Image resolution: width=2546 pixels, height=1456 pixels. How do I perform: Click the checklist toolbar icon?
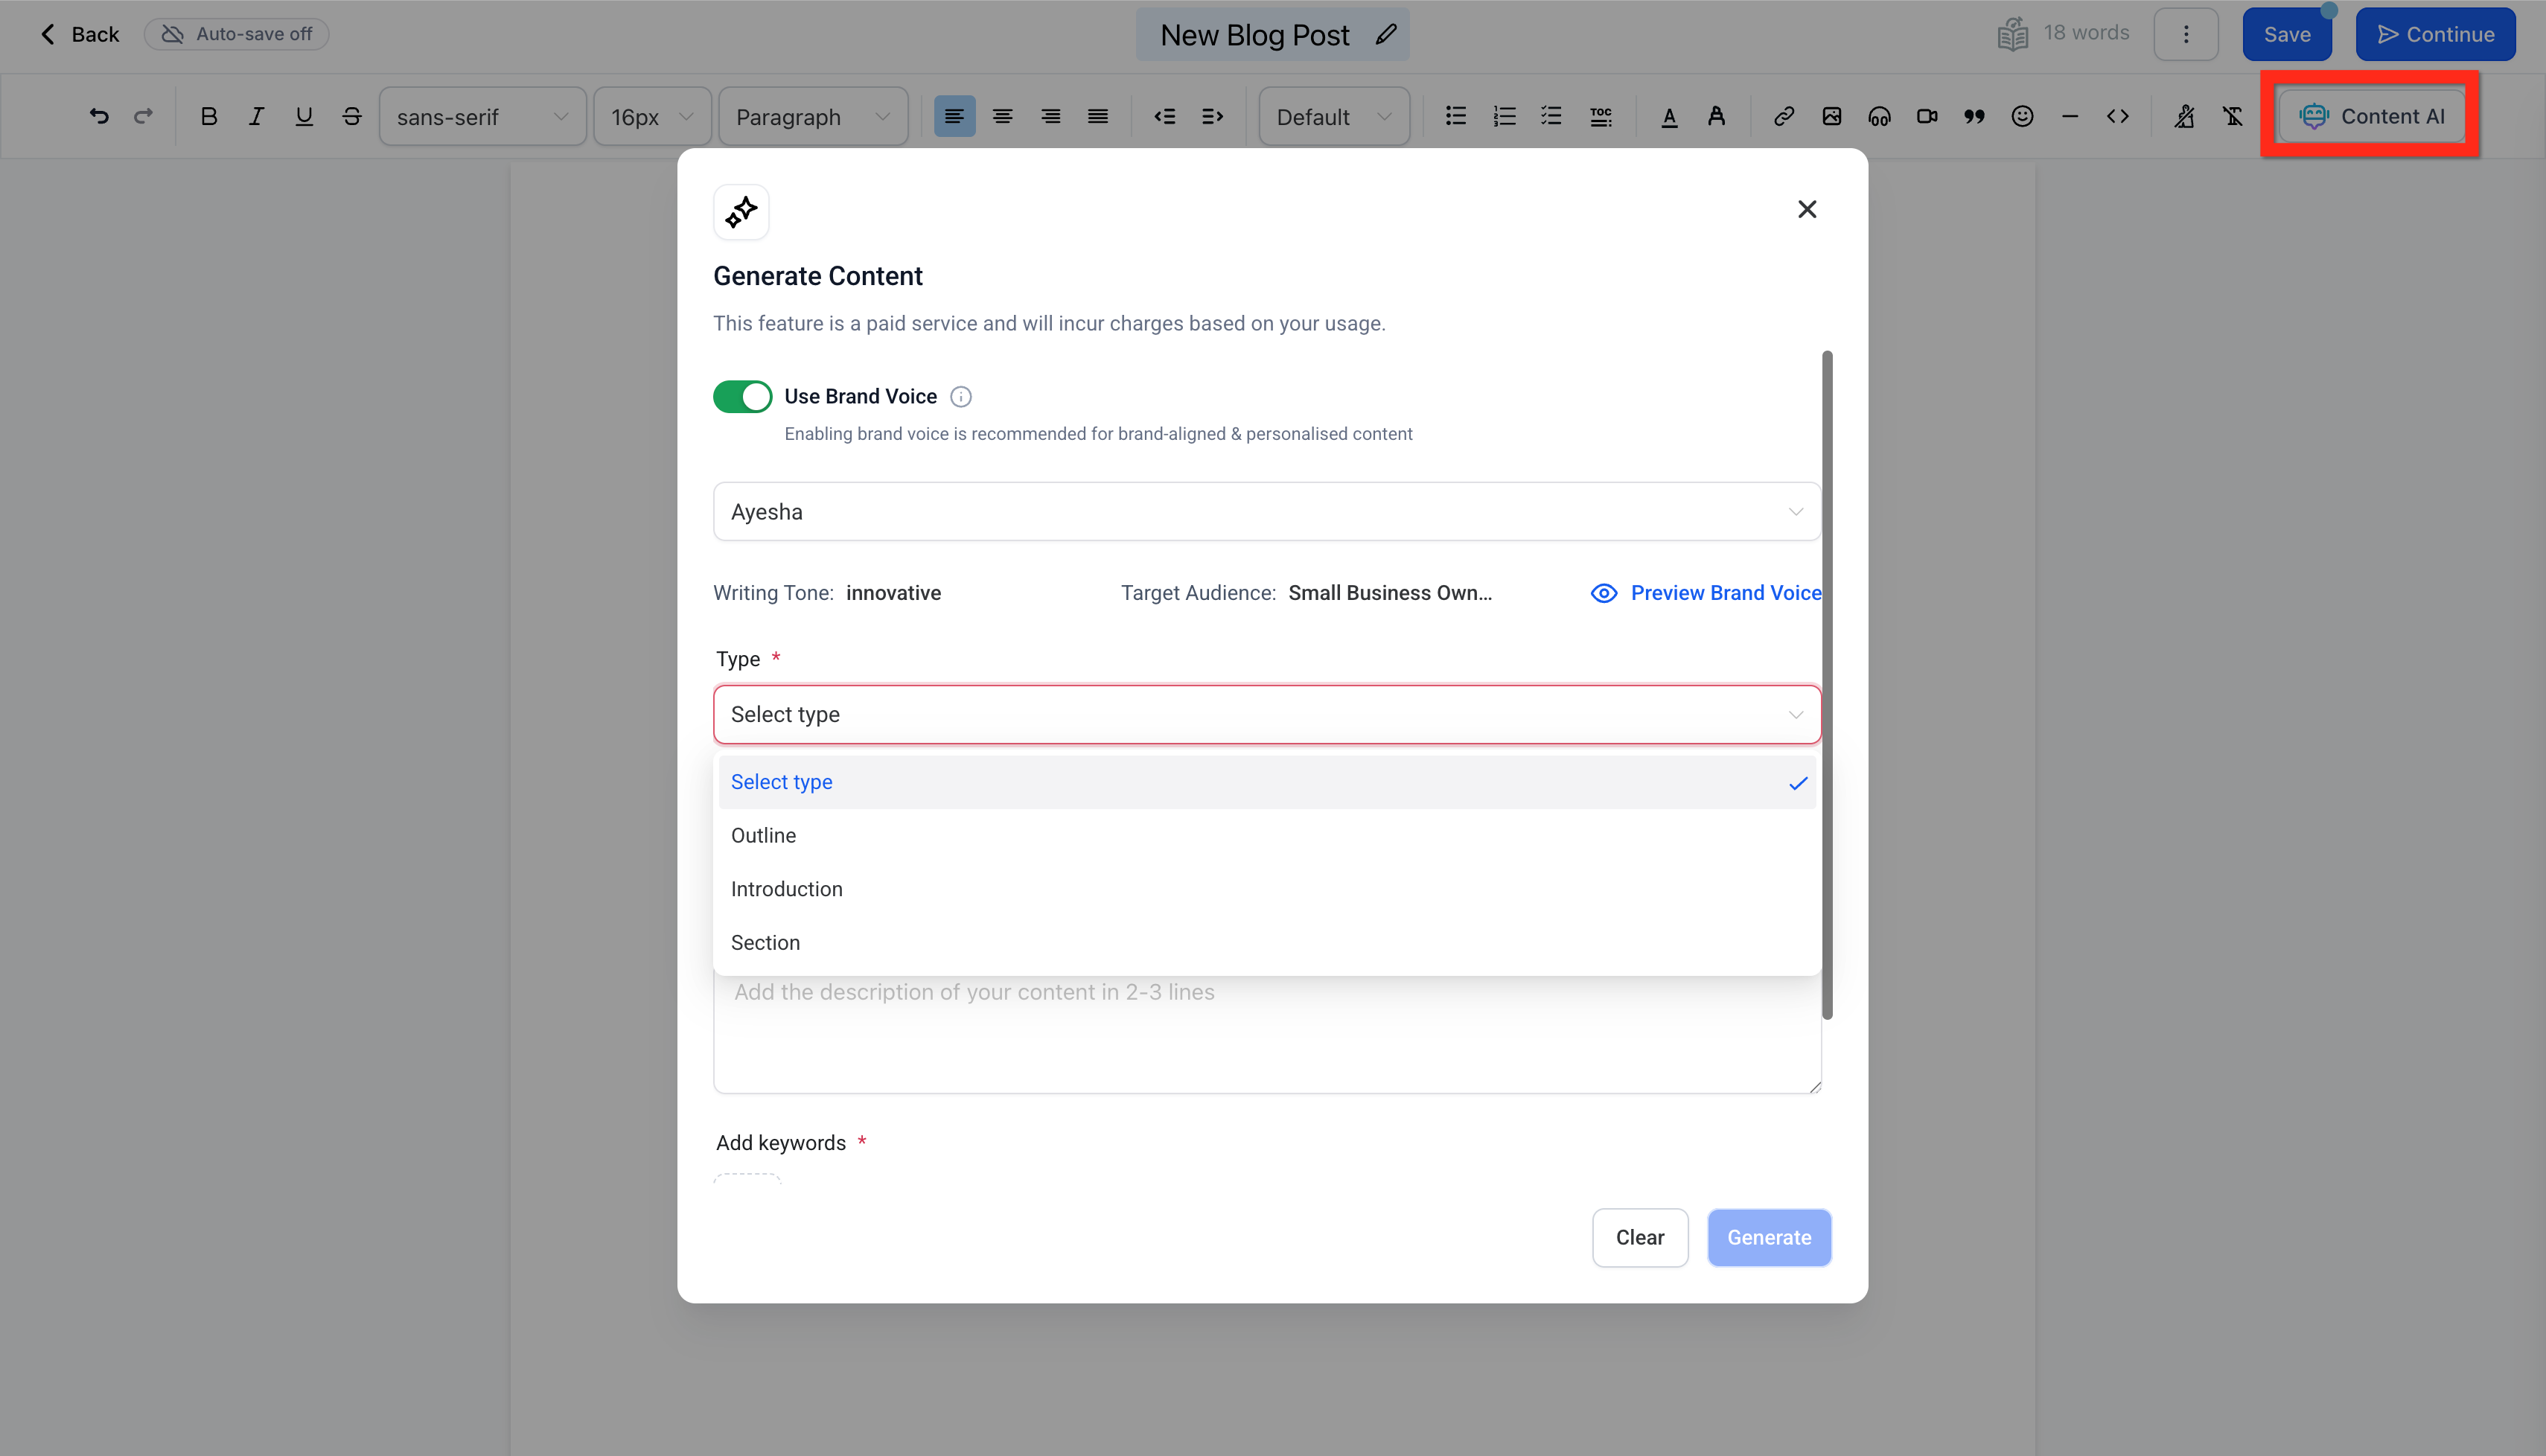[1551, 117]
